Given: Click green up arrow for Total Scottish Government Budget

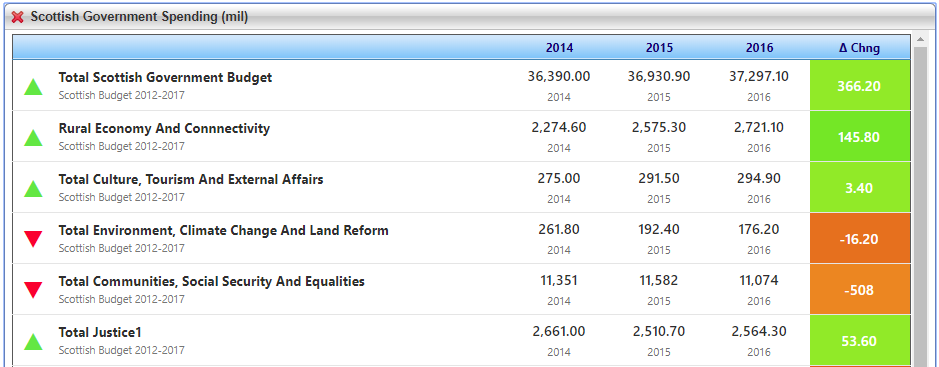Looking at the screenshot, I should pos(34,87).
